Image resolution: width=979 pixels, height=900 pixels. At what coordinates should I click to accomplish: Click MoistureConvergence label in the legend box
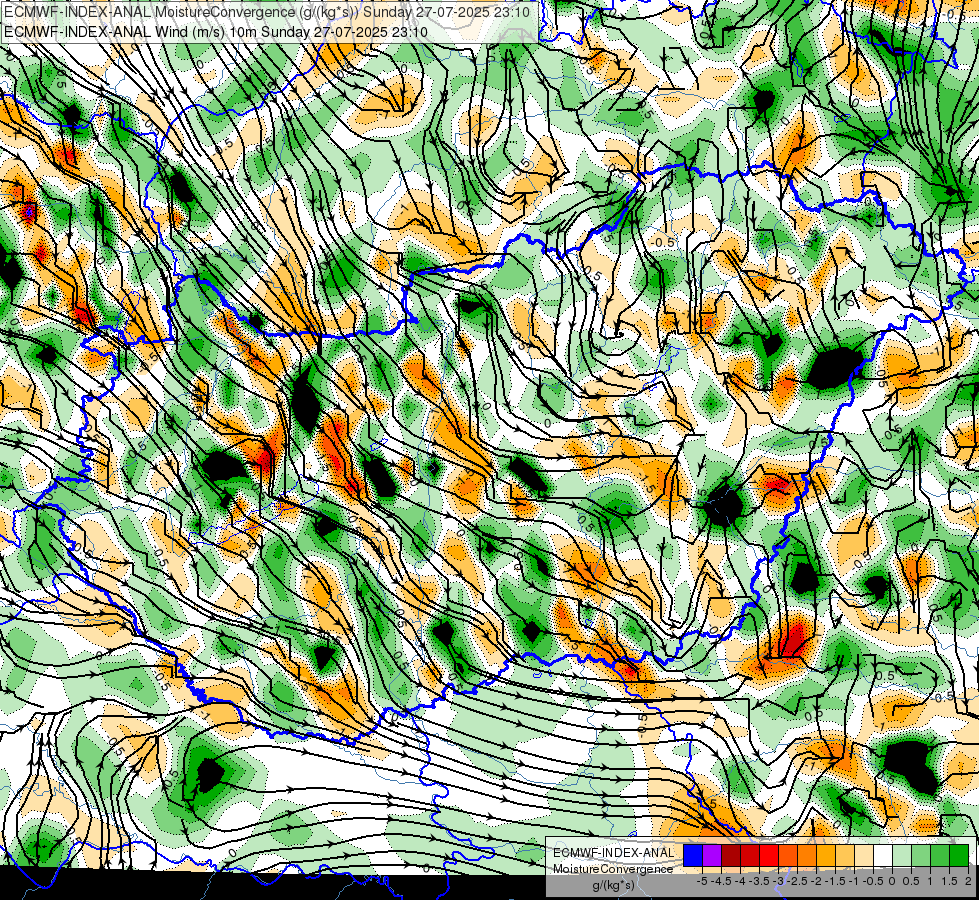(x=613, y=869)
